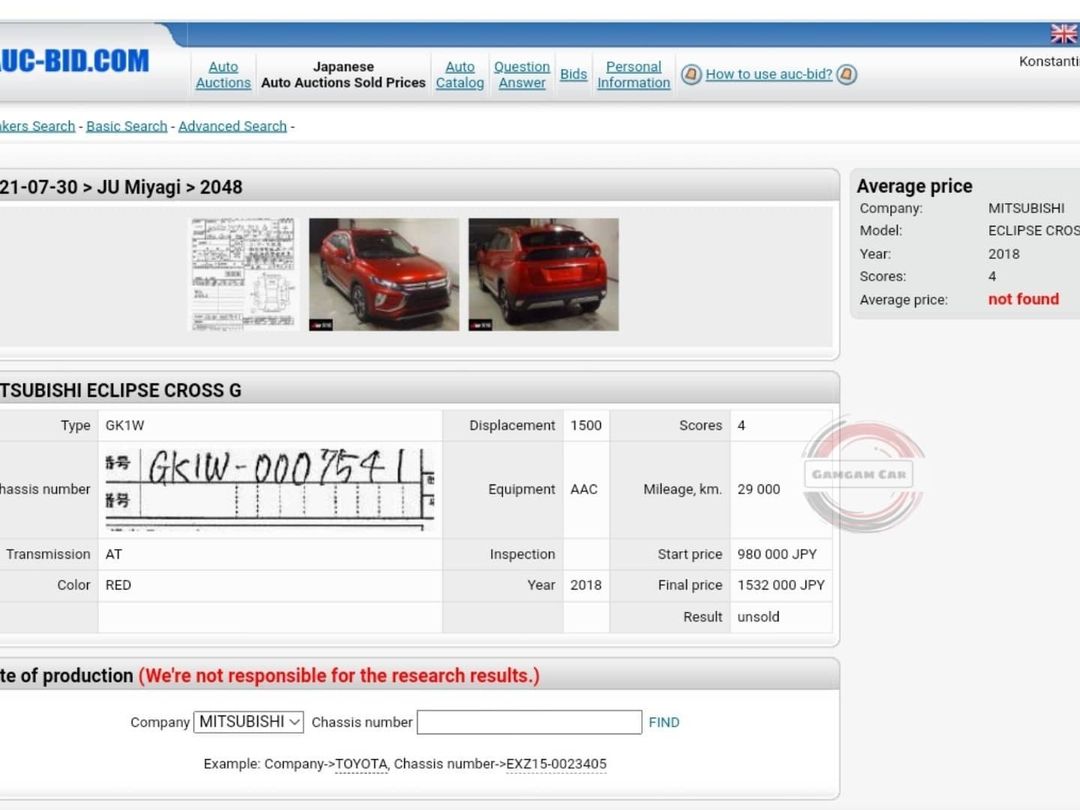Click the '1532 000 JPY' final price

780,585
